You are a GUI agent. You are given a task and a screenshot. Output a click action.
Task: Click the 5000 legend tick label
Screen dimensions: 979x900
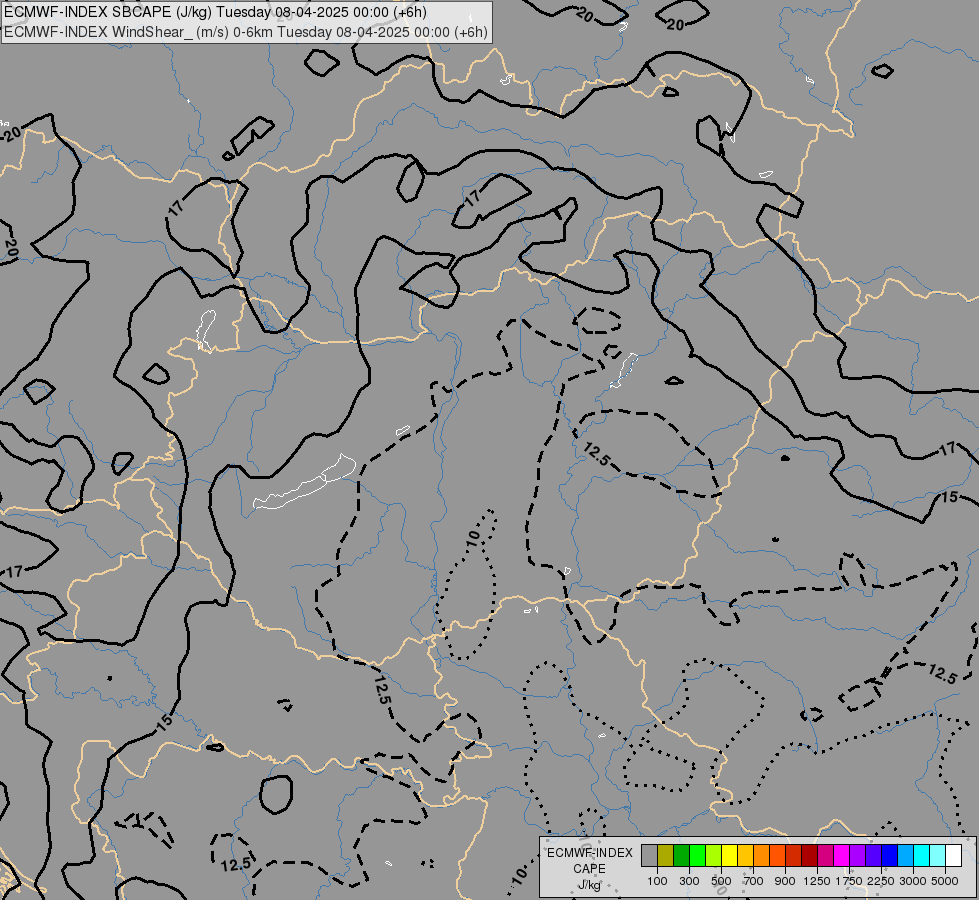tap(945, 881)
